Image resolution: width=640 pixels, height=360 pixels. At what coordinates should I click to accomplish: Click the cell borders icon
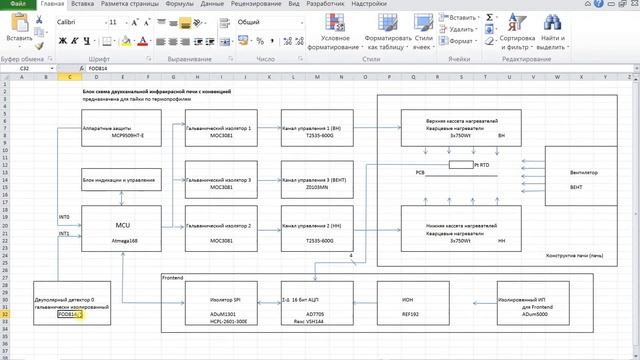(x=107, y=41)
